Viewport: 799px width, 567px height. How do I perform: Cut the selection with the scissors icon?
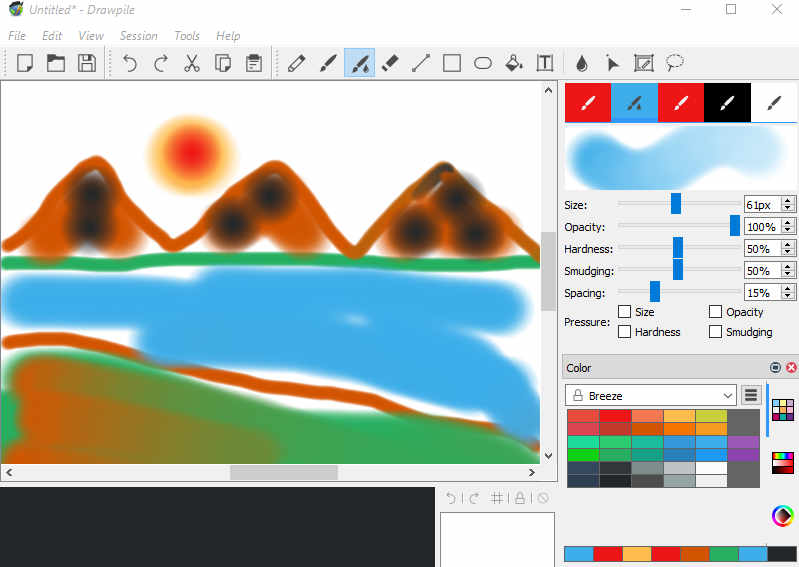coord(192,64)
